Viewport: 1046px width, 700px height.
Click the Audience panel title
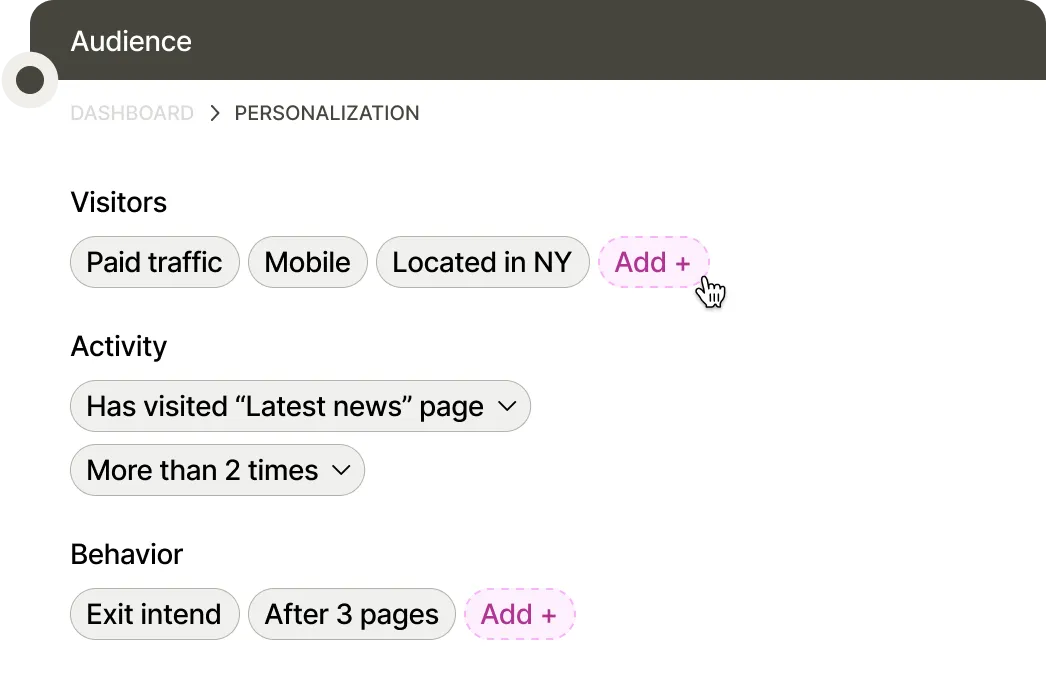click(131, 41)
